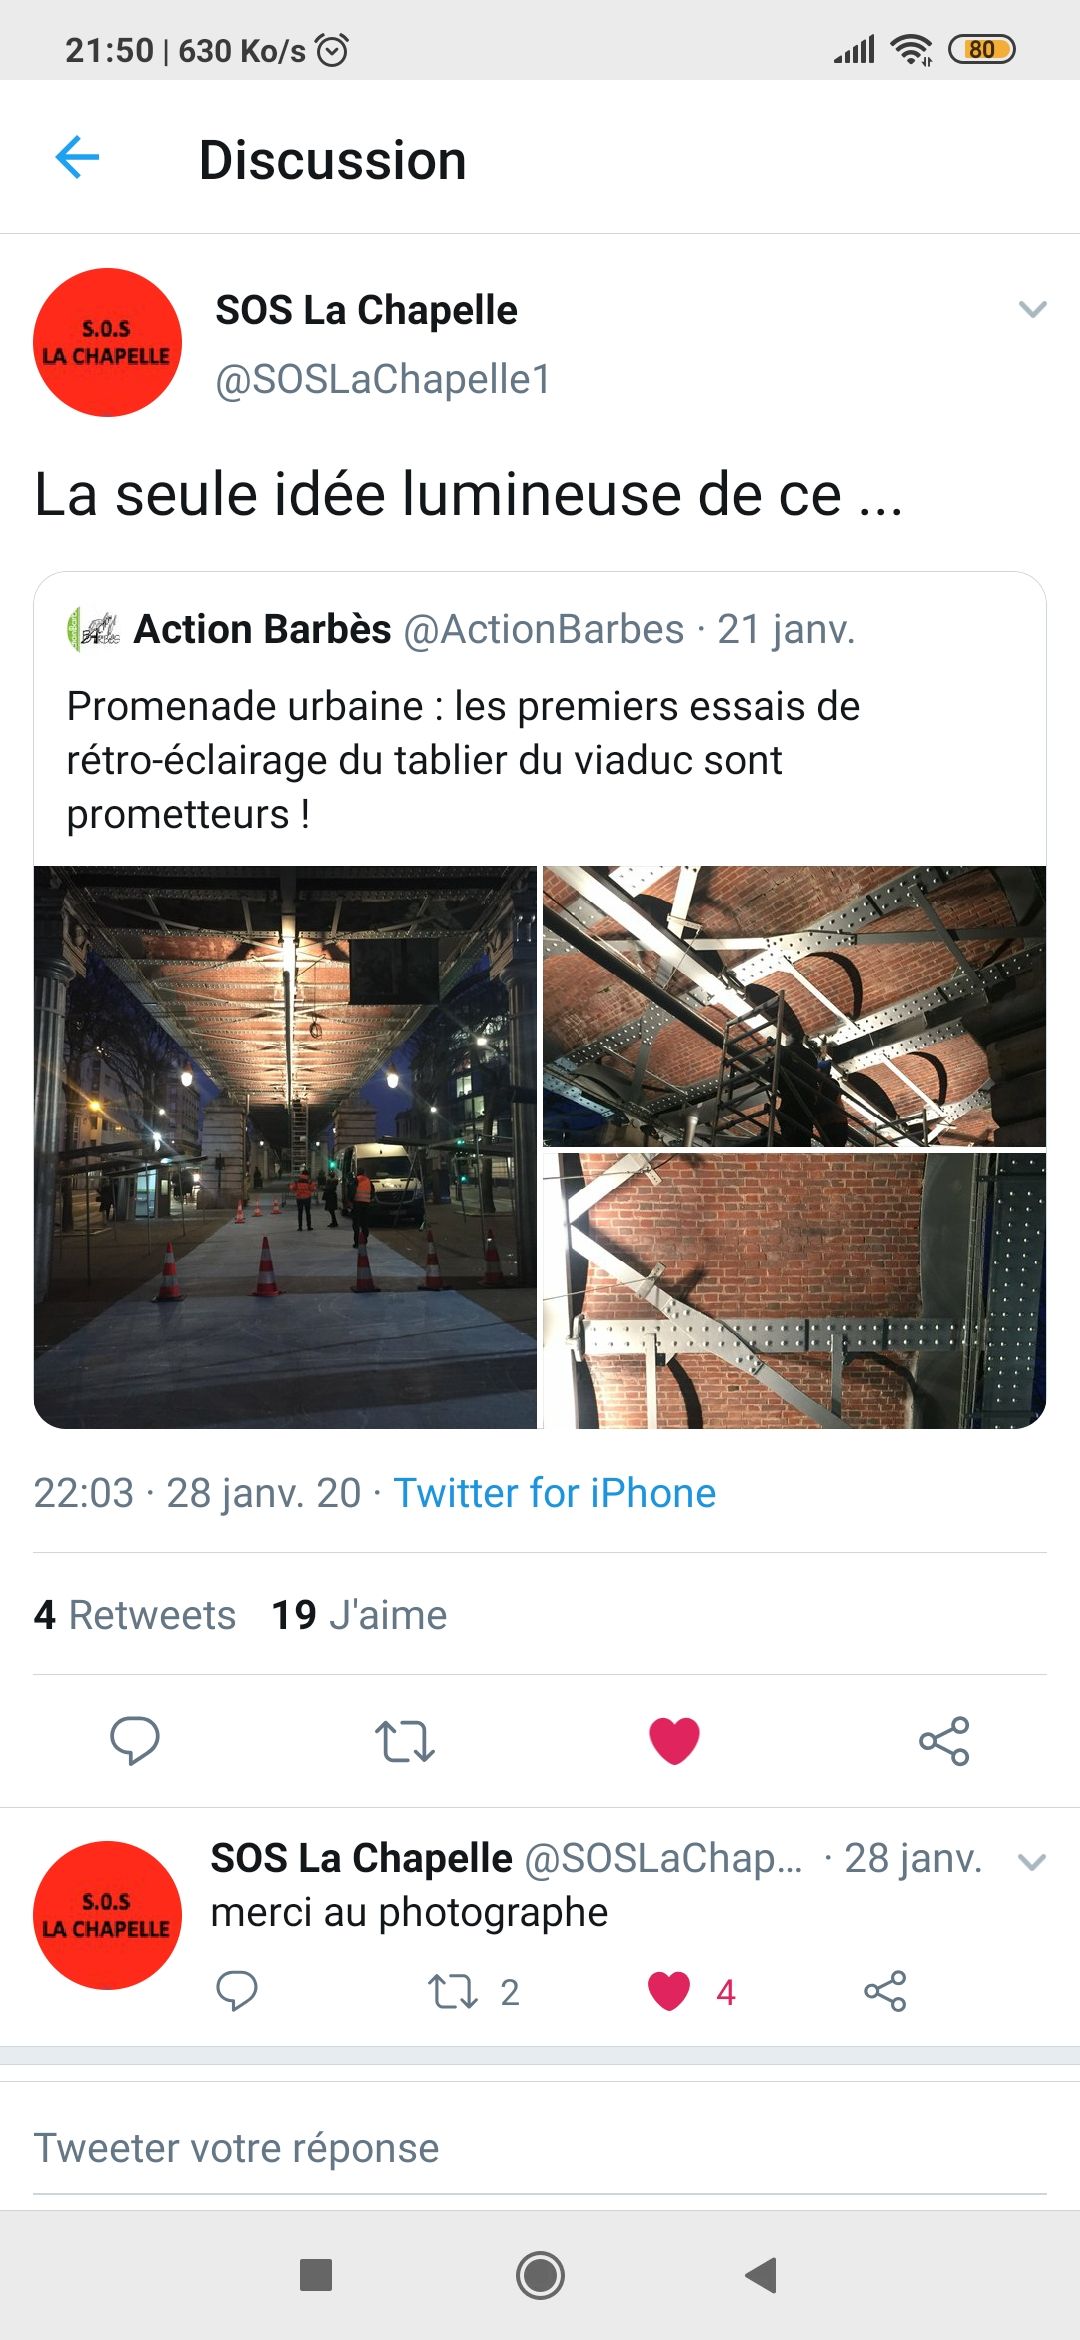The height and width of the screenshot is (2340, 1080).
Task: Open reply on main tweet
Action: click(x=134, y=1740)
